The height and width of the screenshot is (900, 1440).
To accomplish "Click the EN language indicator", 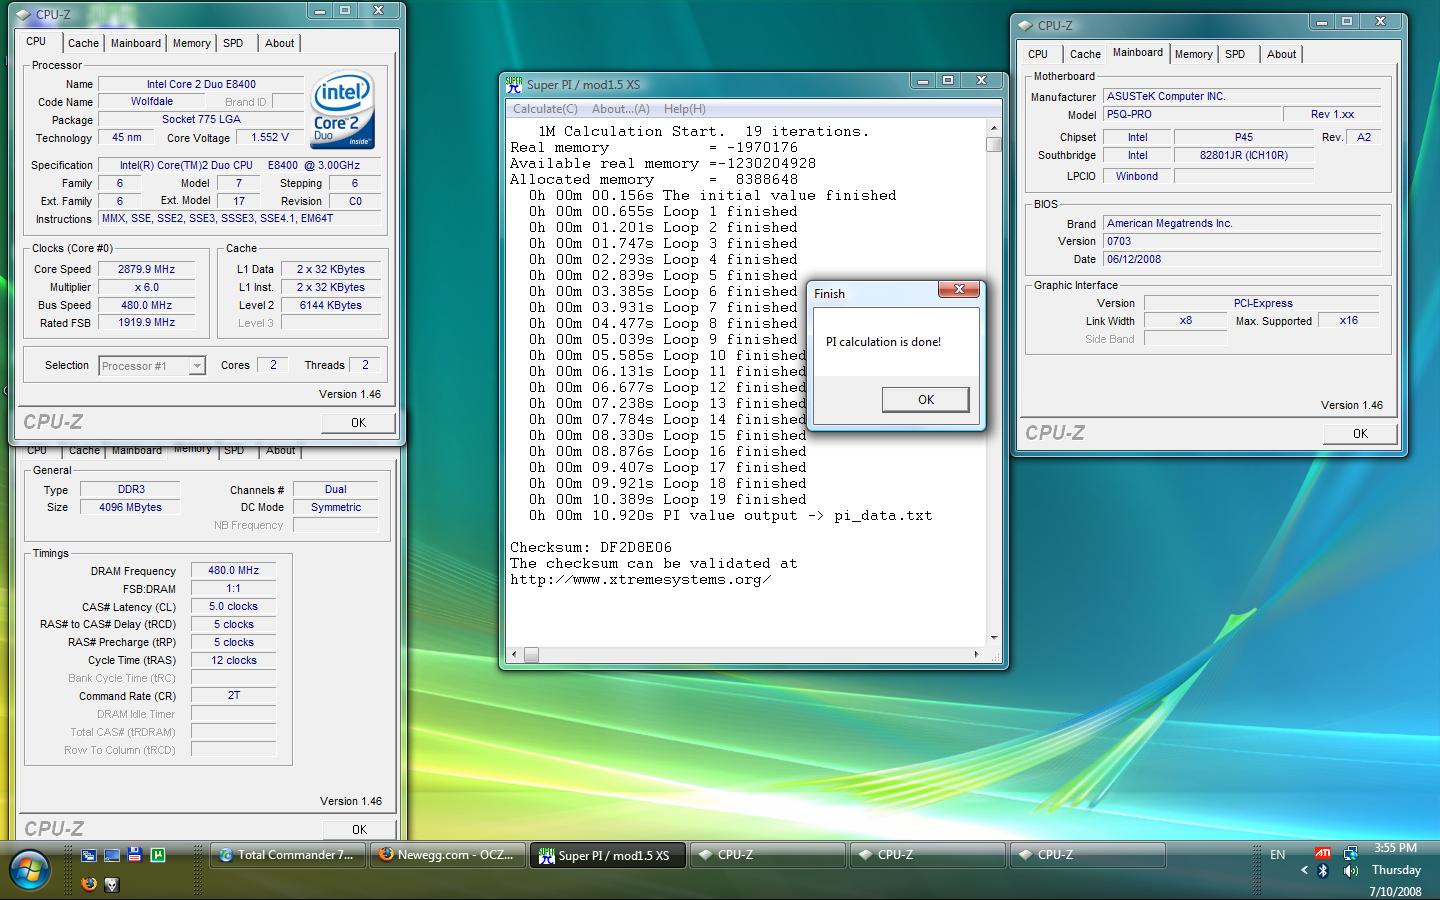I will (1278, 854).
